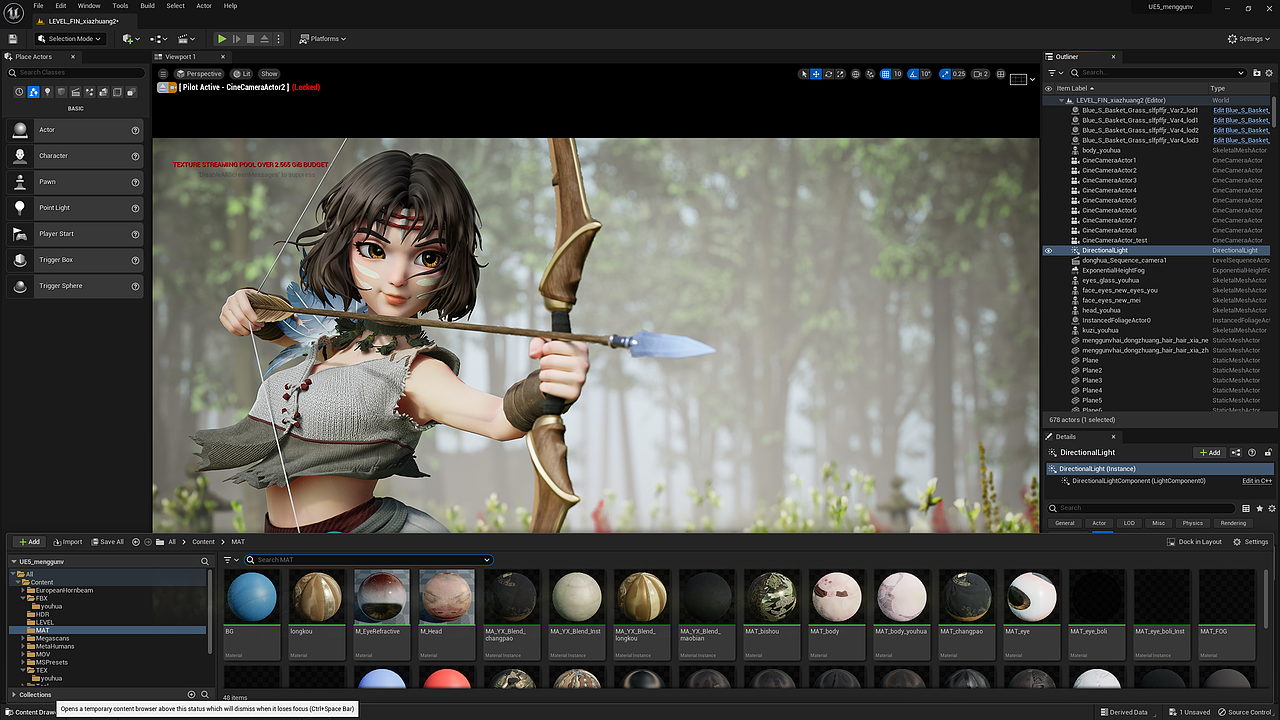Screen dimensions: 1280x720
Task: Open Outliner filter options dropdown
Action: pyautogui.click(x=1054, y=72)
